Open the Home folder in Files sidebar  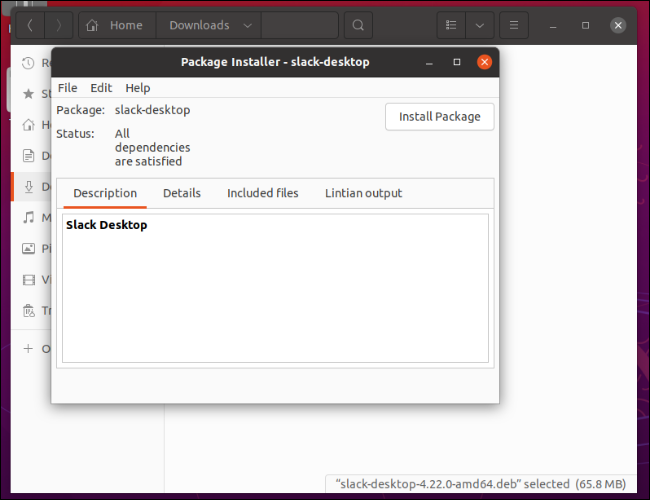32,125
